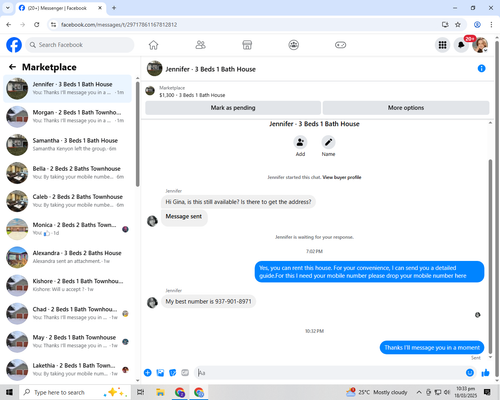The height and width of the screenshot is (400, 500).
Task: Click the Name edit pencil icon
Action: 328,142
